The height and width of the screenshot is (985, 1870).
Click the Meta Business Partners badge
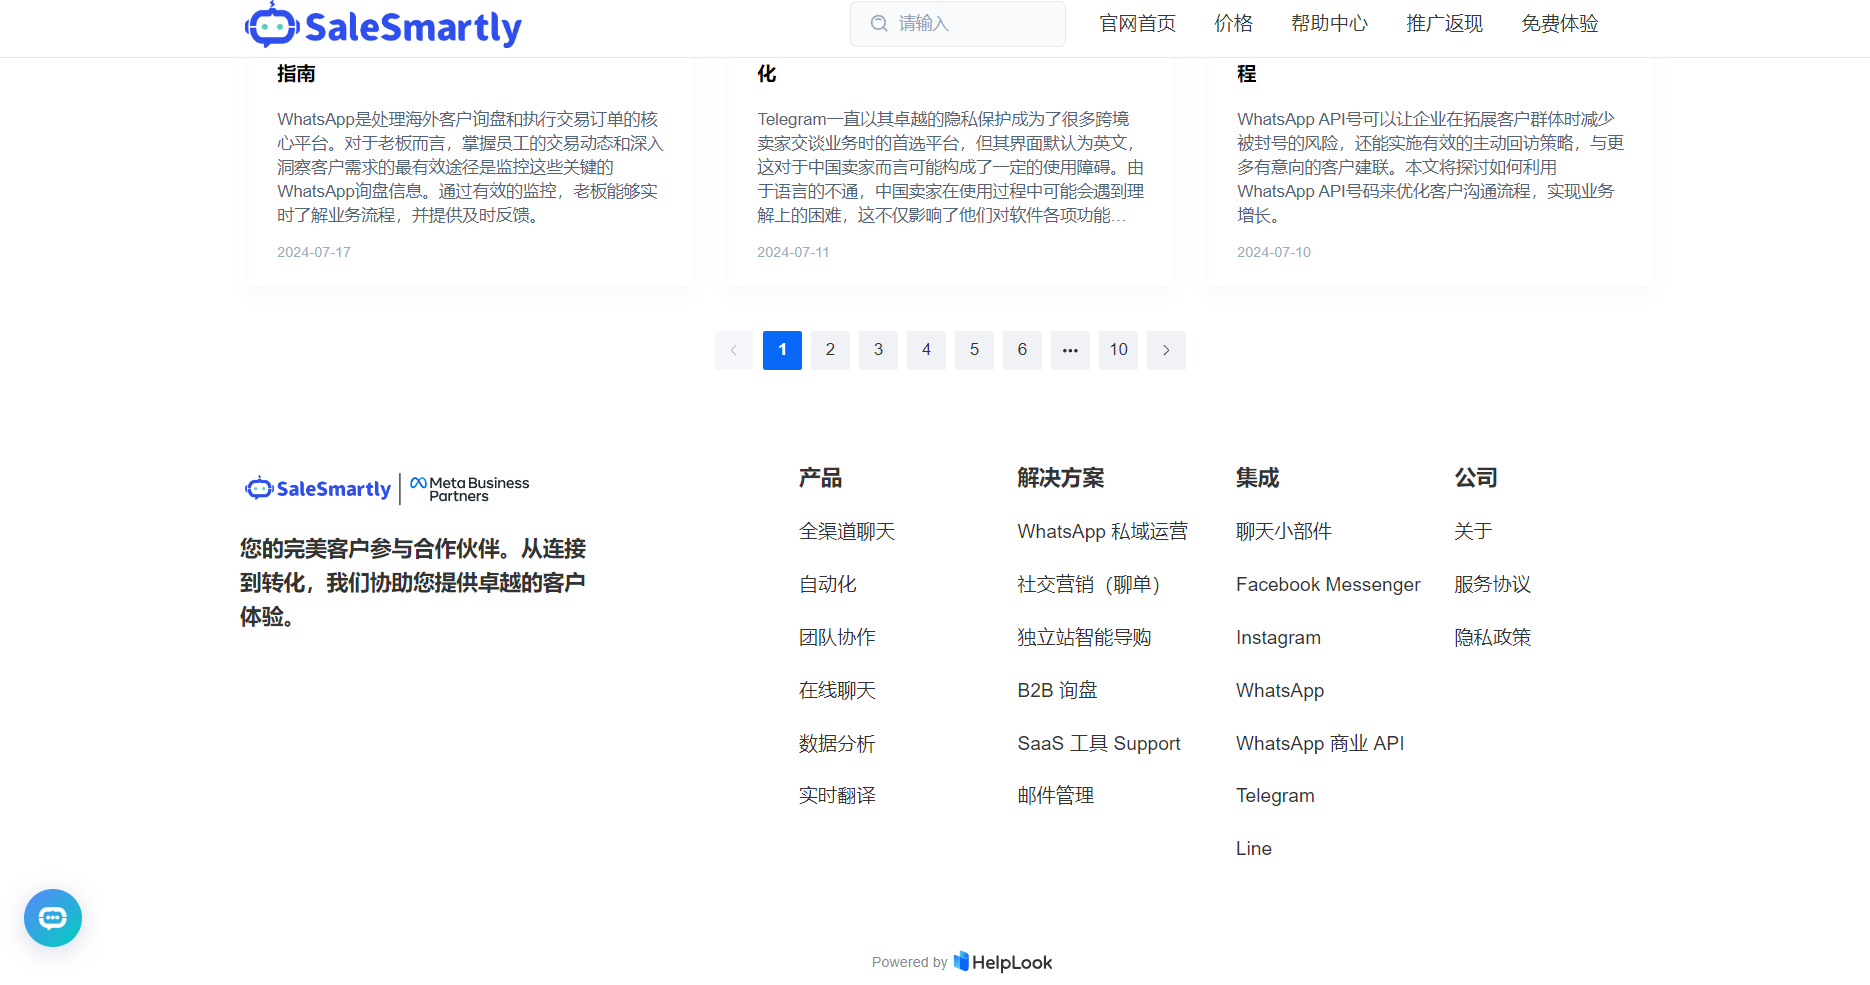(470, 489)
